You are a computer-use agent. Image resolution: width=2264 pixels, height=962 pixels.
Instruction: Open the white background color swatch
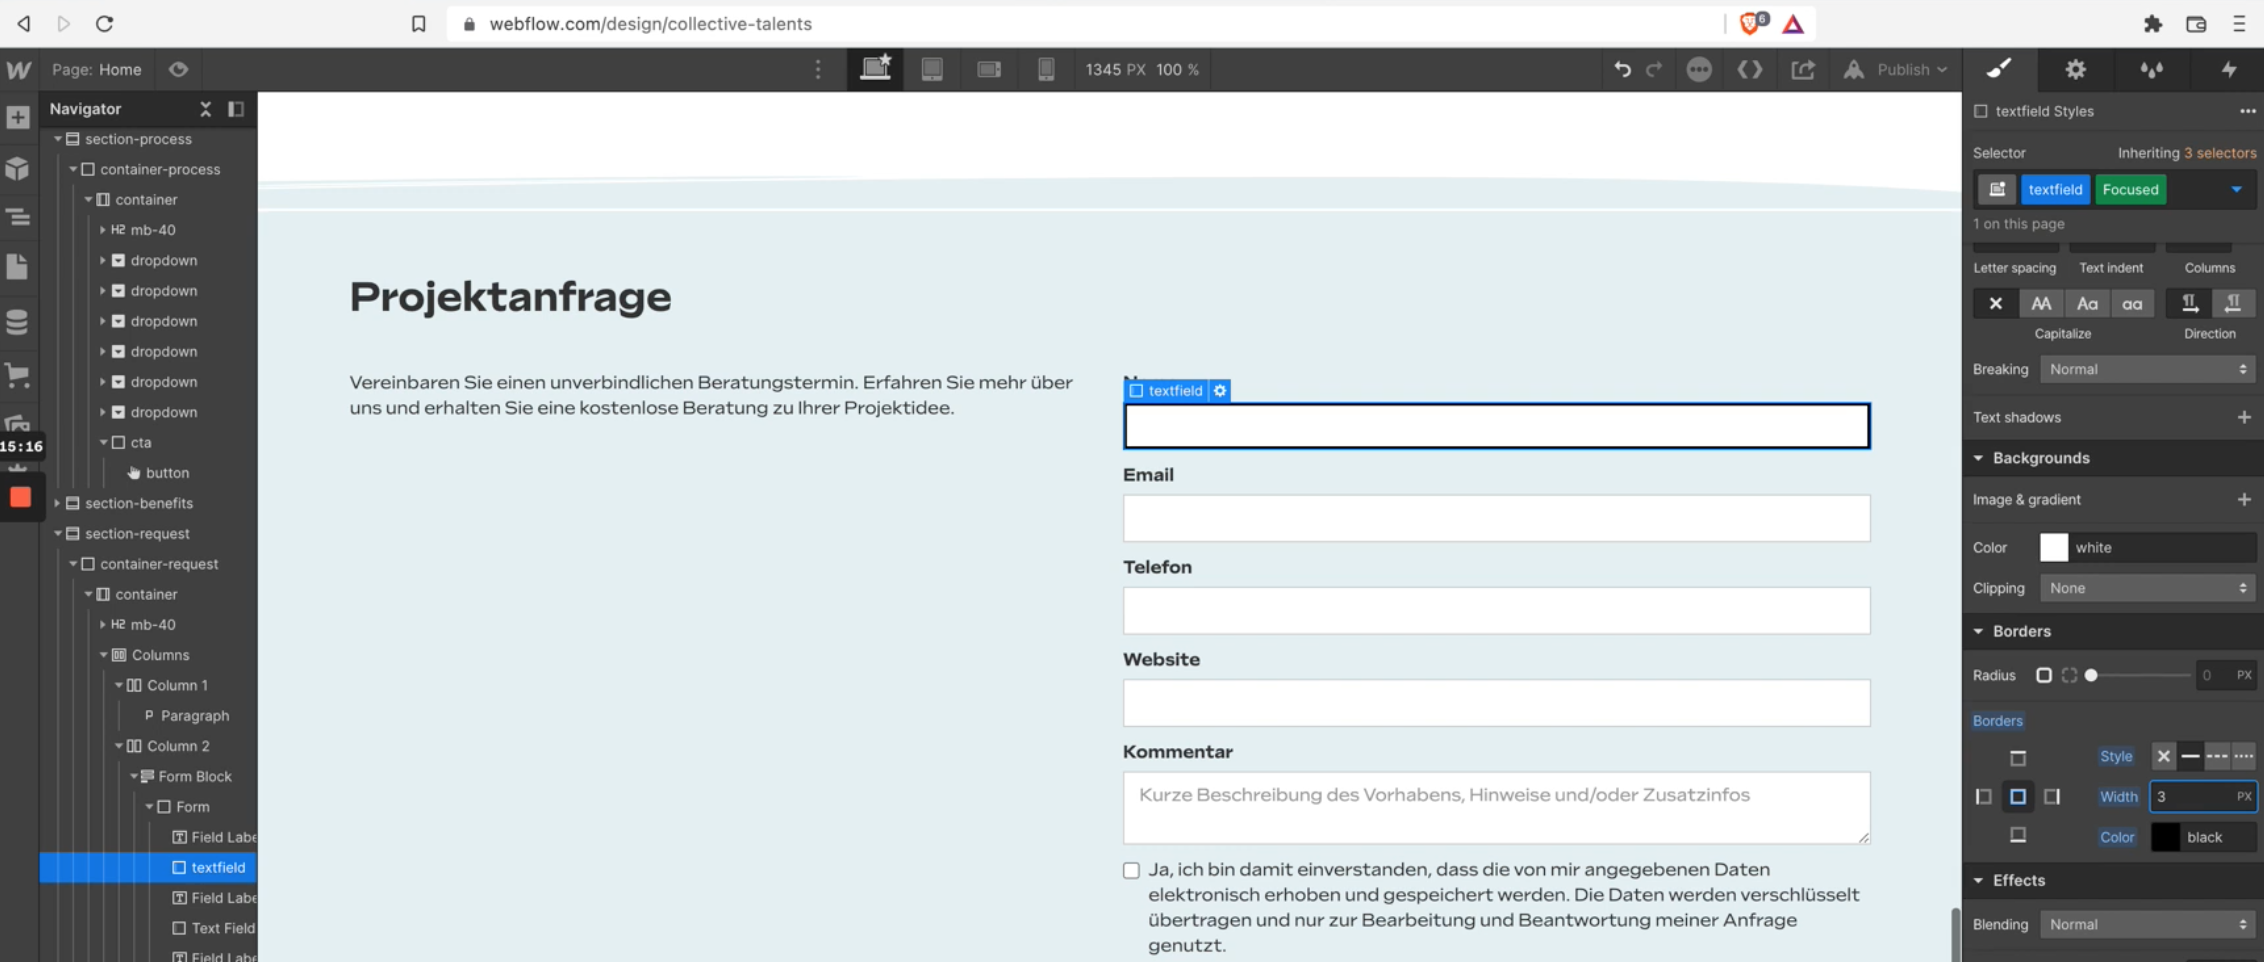(x=2053, y=547)
